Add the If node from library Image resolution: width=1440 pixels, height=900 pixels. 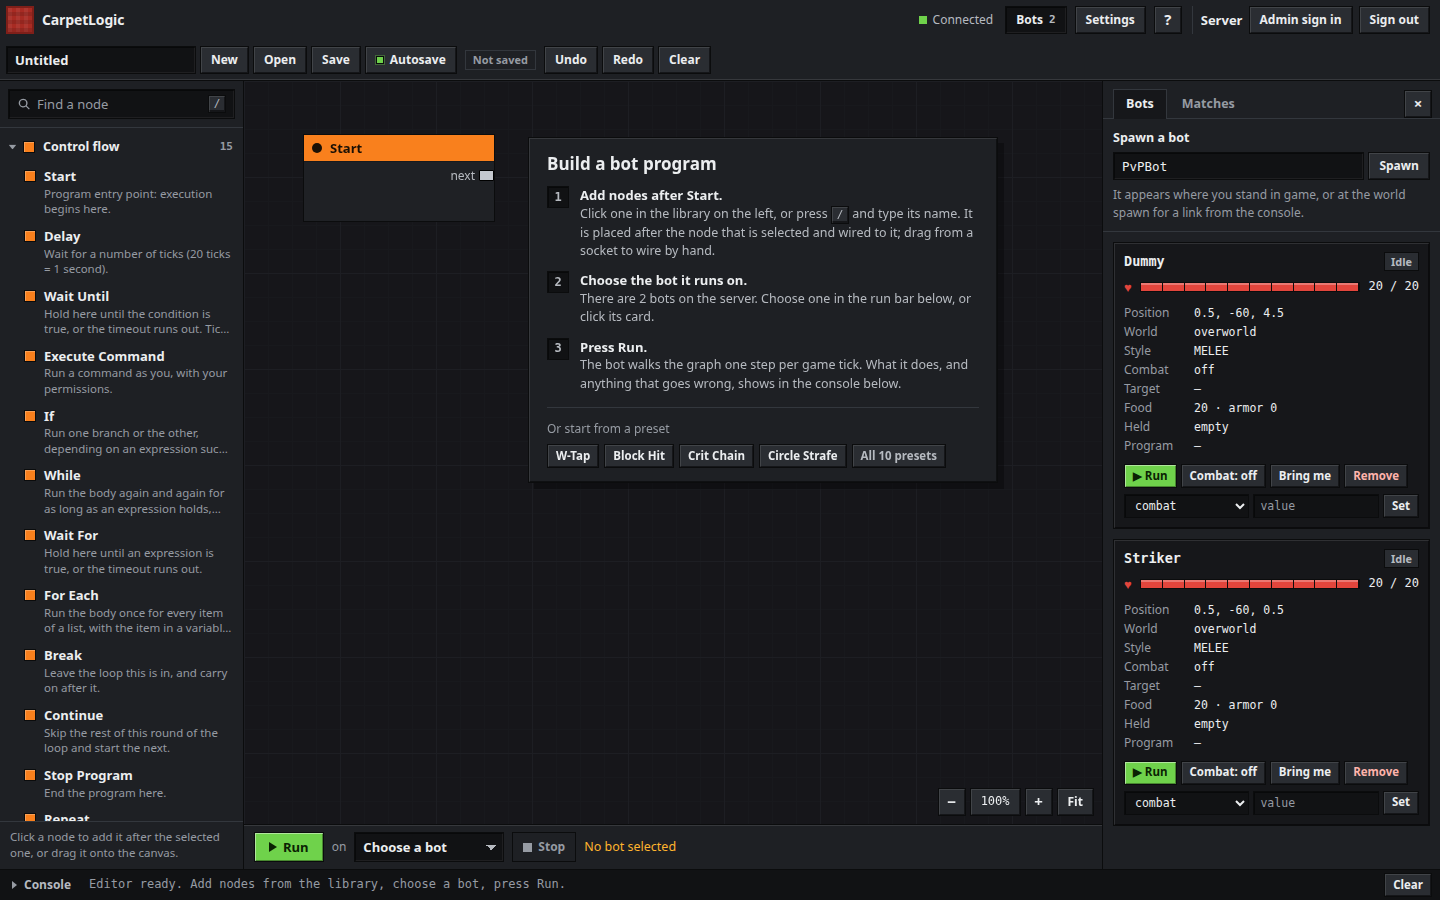tap(121, 432)
